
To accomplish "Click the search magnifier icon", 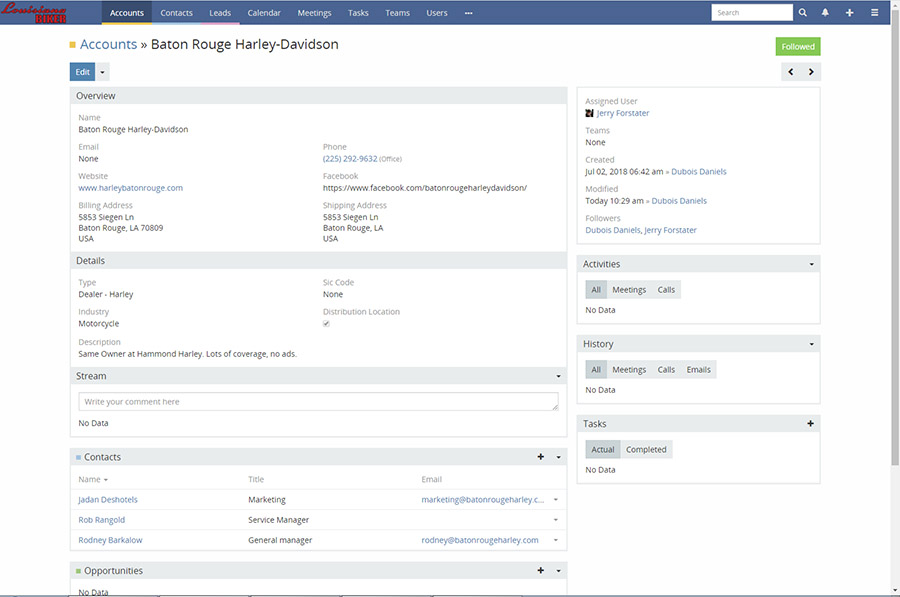I will click(802, 13).
